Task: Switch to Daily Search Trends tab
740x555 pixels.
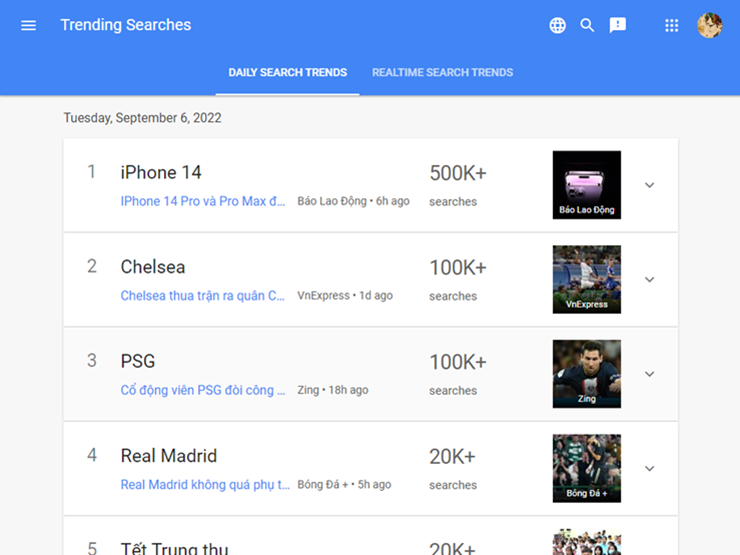Action: pos(288,73)
